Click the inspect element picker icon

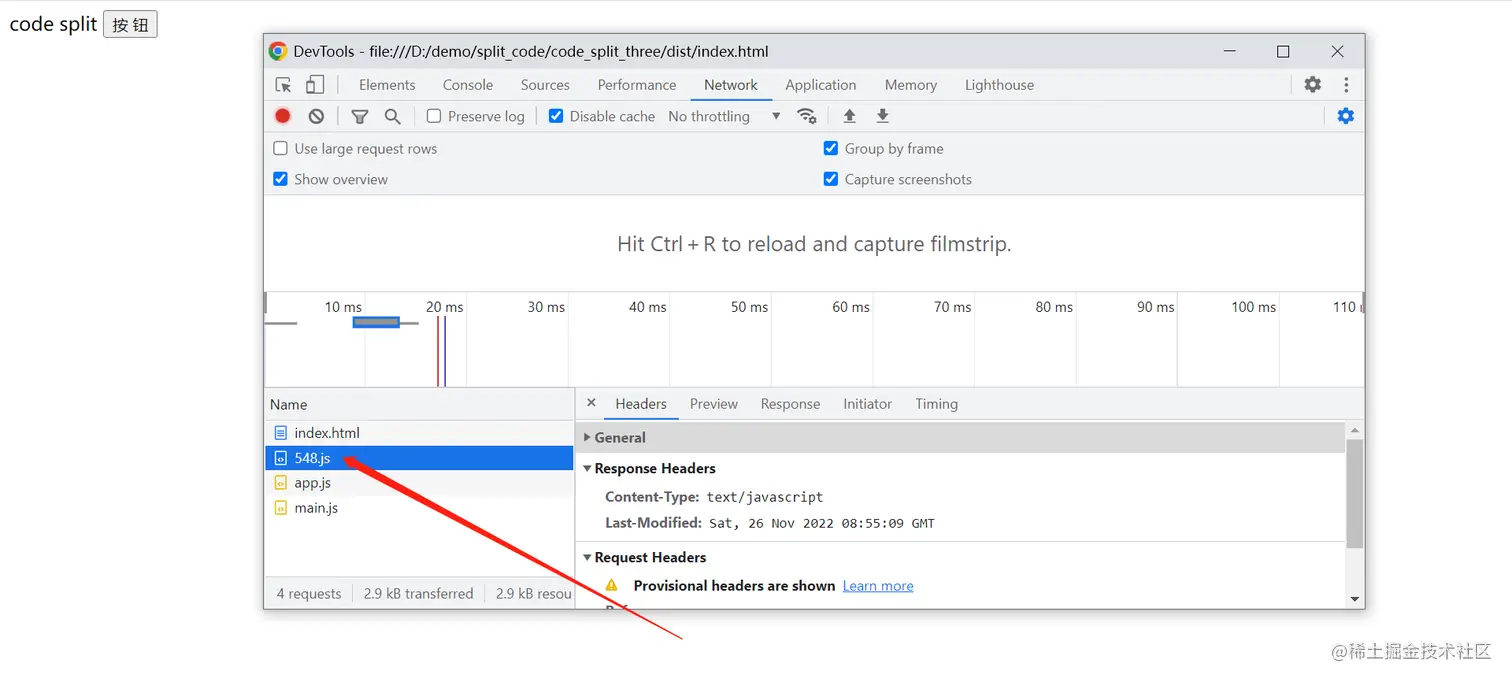(x=283, y=85)
